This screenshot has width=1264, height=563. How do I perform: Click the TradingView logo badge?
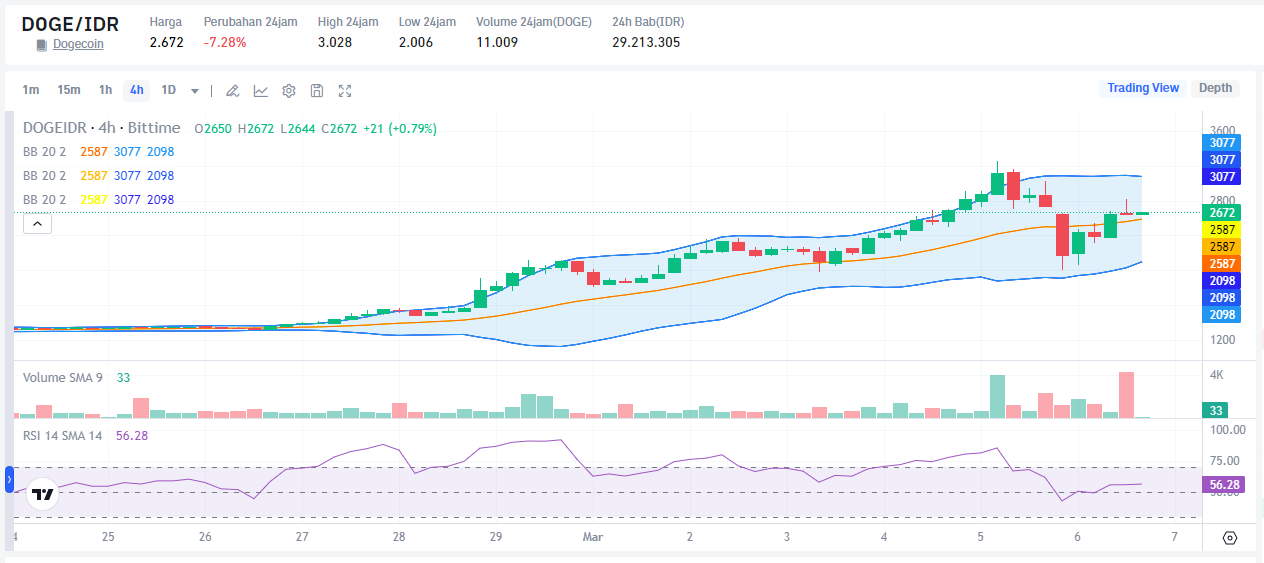point(42,494)
